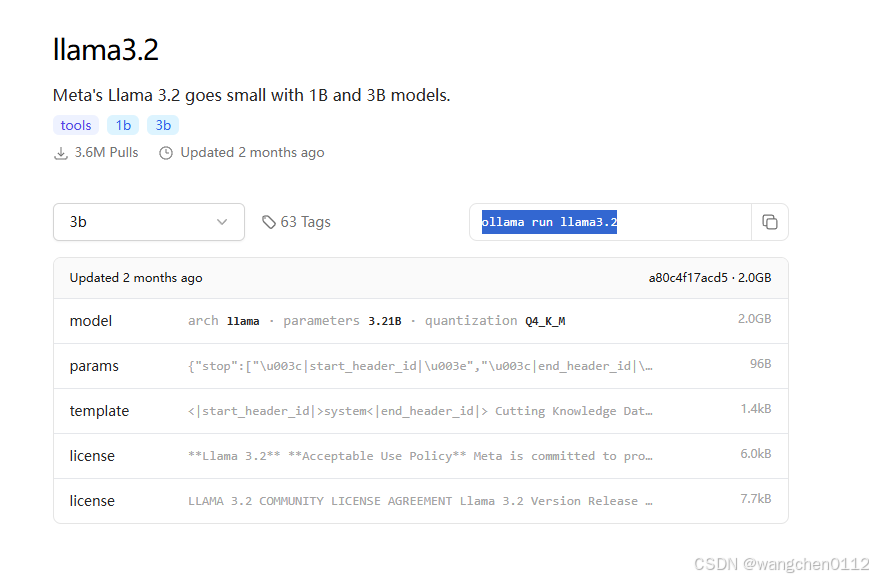Open the model row
This screenshot has height=579, width=873.
[x=421, y=321]
